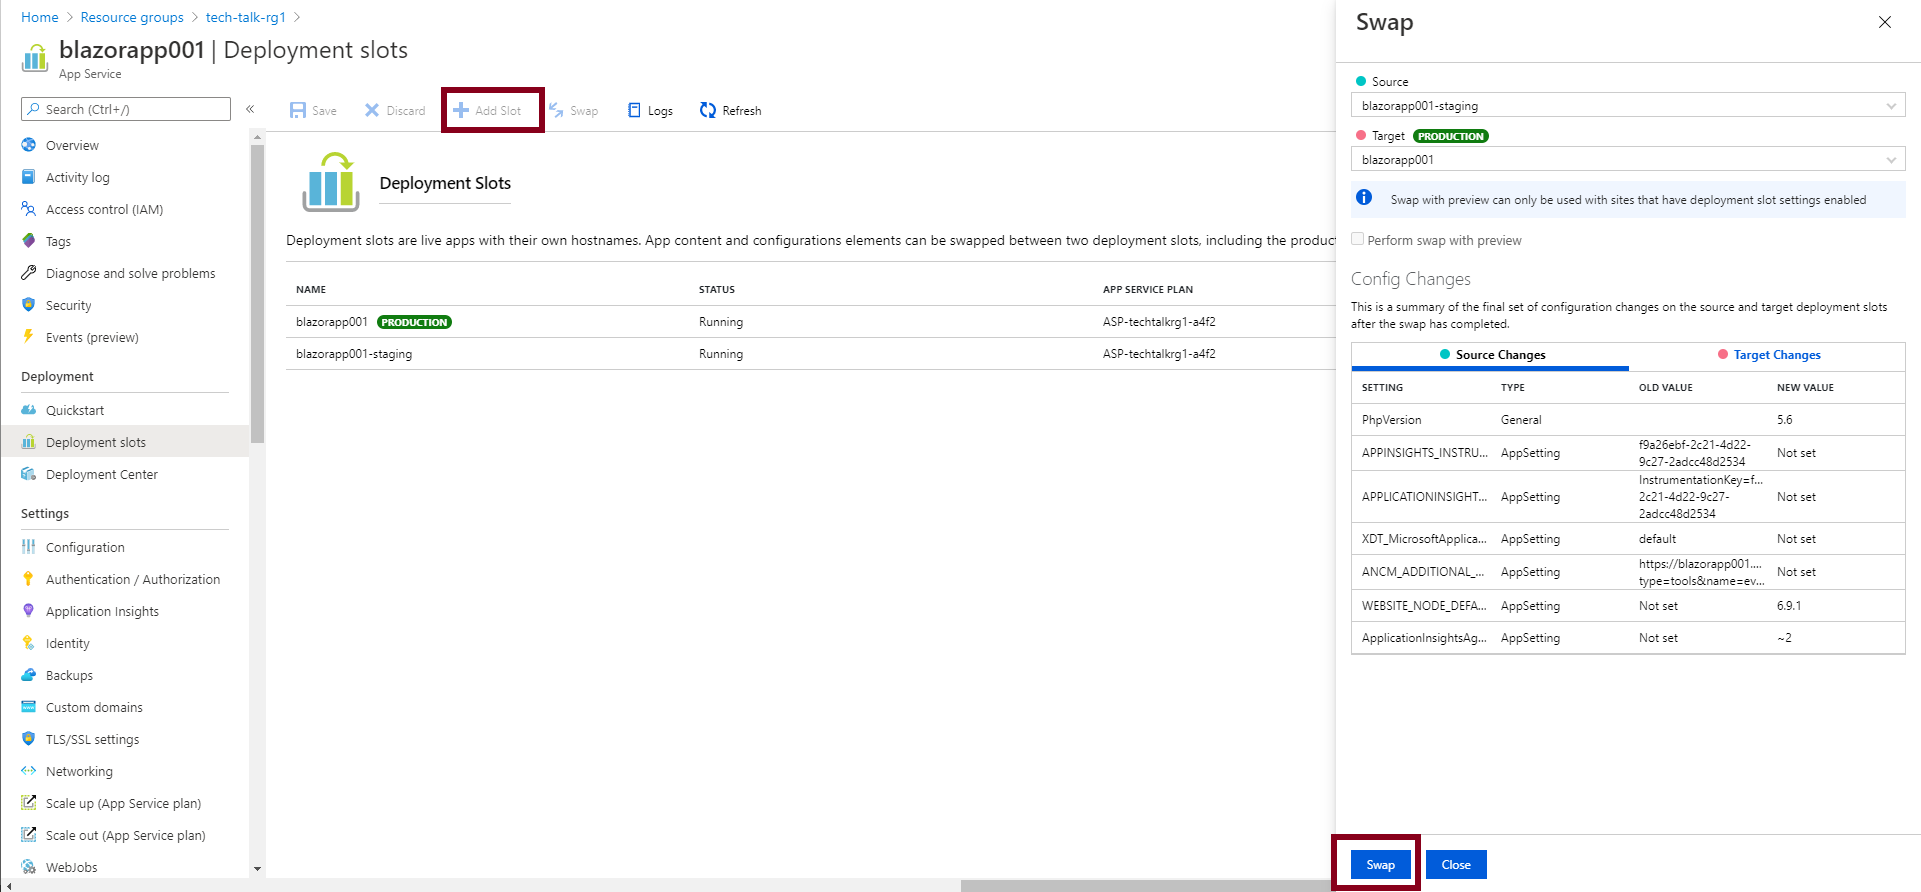1921x892 pixels.
Task: Click the NAME column header
Action: (x=311, y=290)
